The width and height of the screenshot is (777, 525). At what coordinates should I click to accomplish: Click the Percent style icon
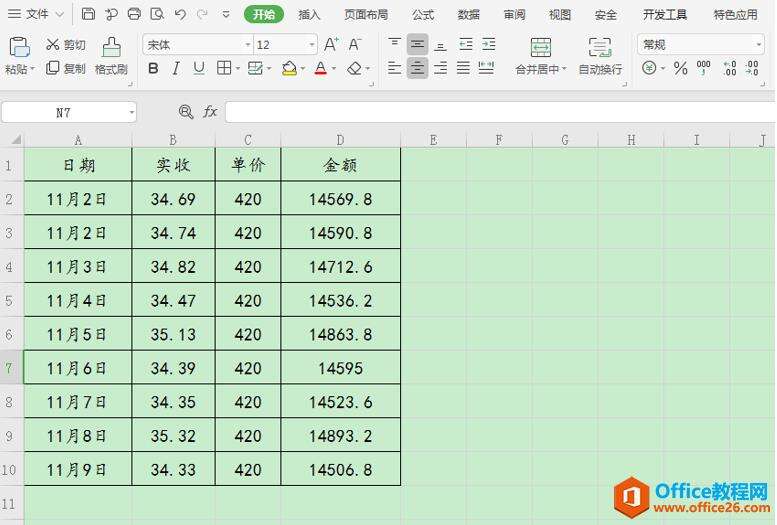(680, 68)
